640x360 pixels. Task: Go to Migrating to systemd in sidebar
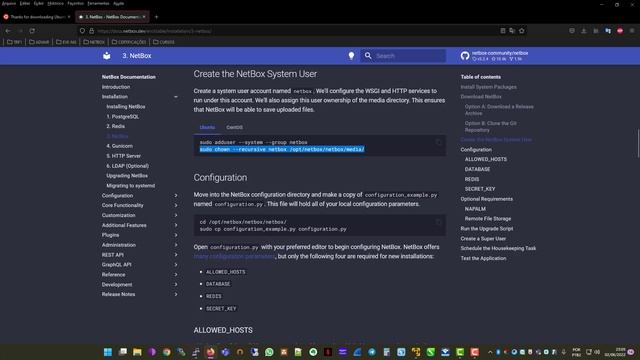(131, 186)
